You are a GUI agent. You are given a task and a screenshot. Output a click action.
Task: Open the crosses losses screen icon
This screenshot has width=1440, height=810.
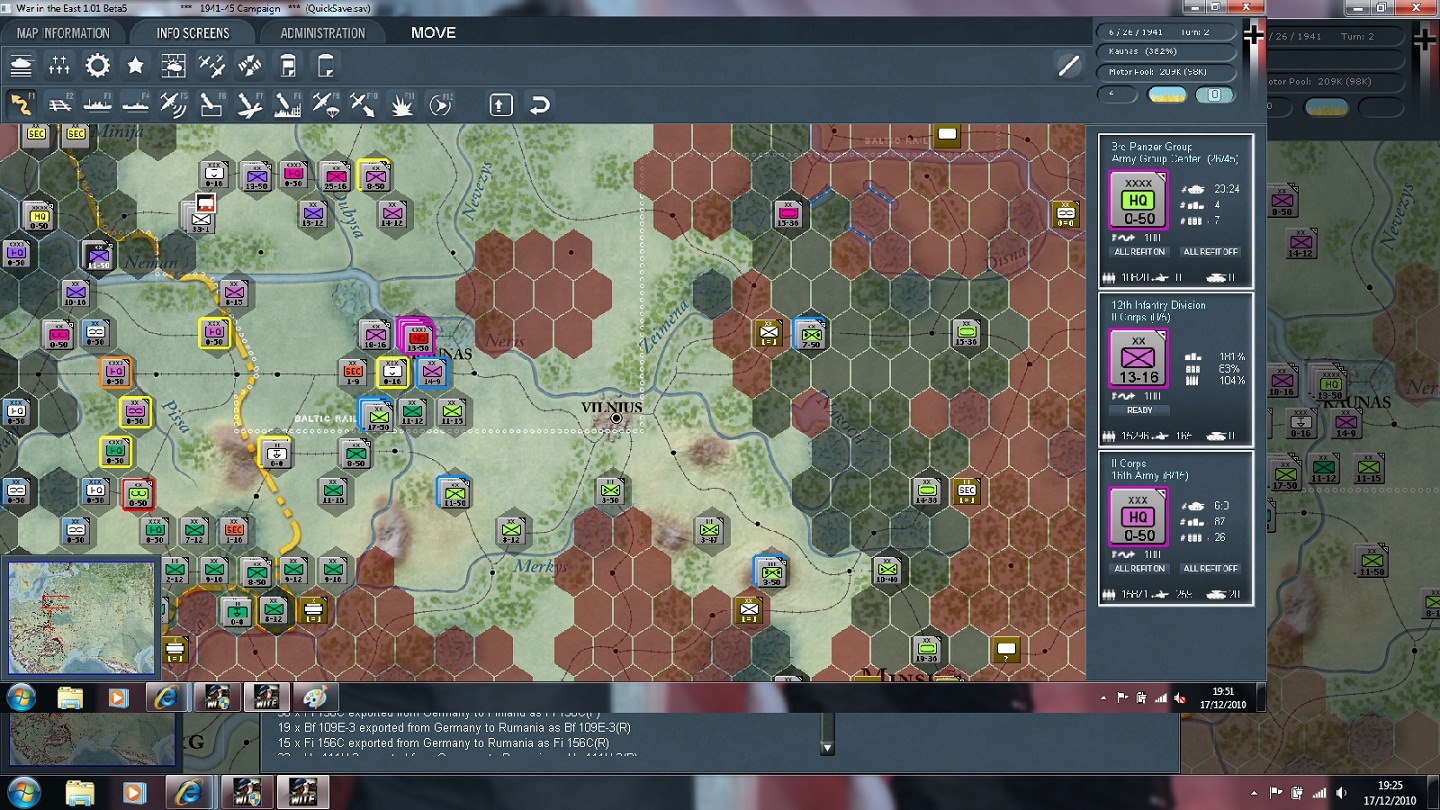(x=59, y=66)
